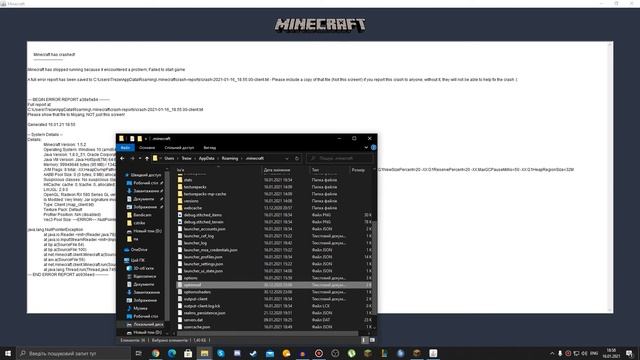Screen dimensions: 640x360
Task: Open the Файл ribbon tab
Action: pyautogui.click(x=125, y=147)
